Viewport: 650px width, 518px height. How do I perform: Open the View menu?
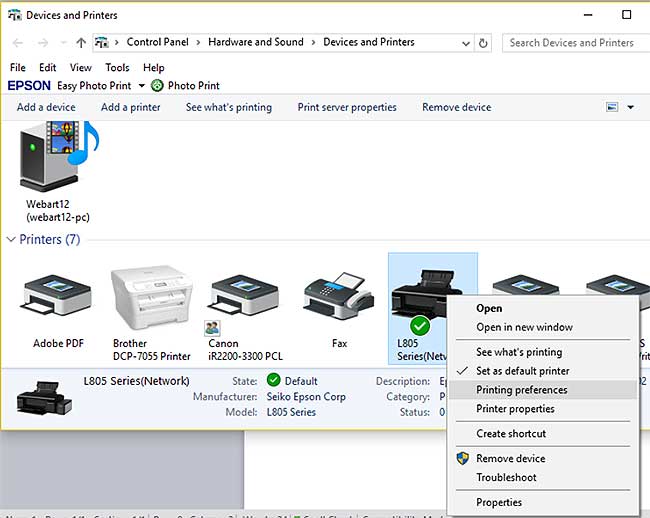tap(80, 68)
